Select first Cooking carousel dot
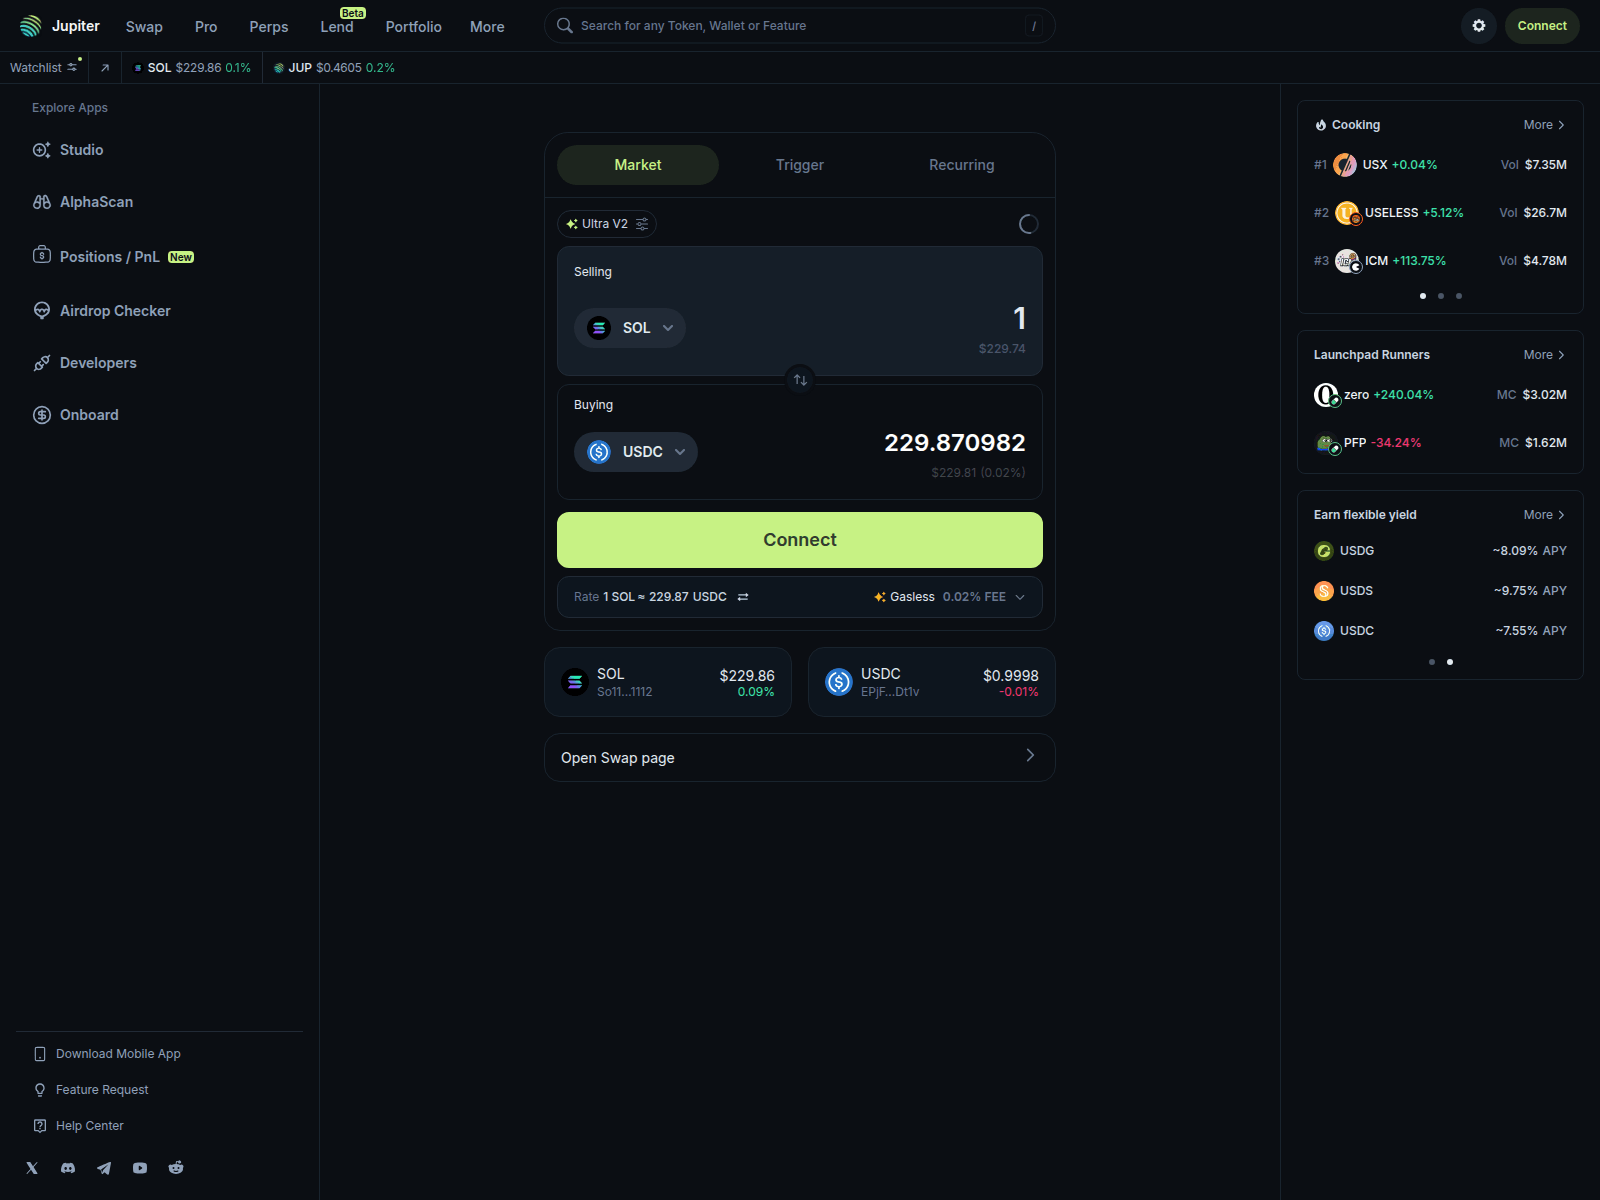Viewport: 1600px width, 1200px height. click(1423, 296)
